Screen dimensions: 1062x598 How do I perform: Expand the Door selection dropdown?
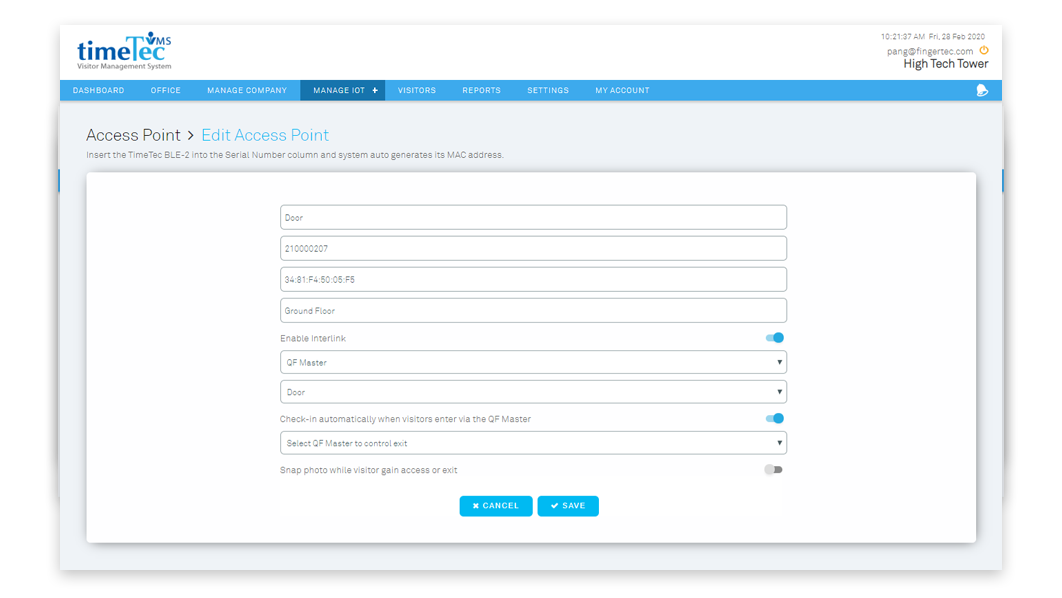(x=533, y=393)
